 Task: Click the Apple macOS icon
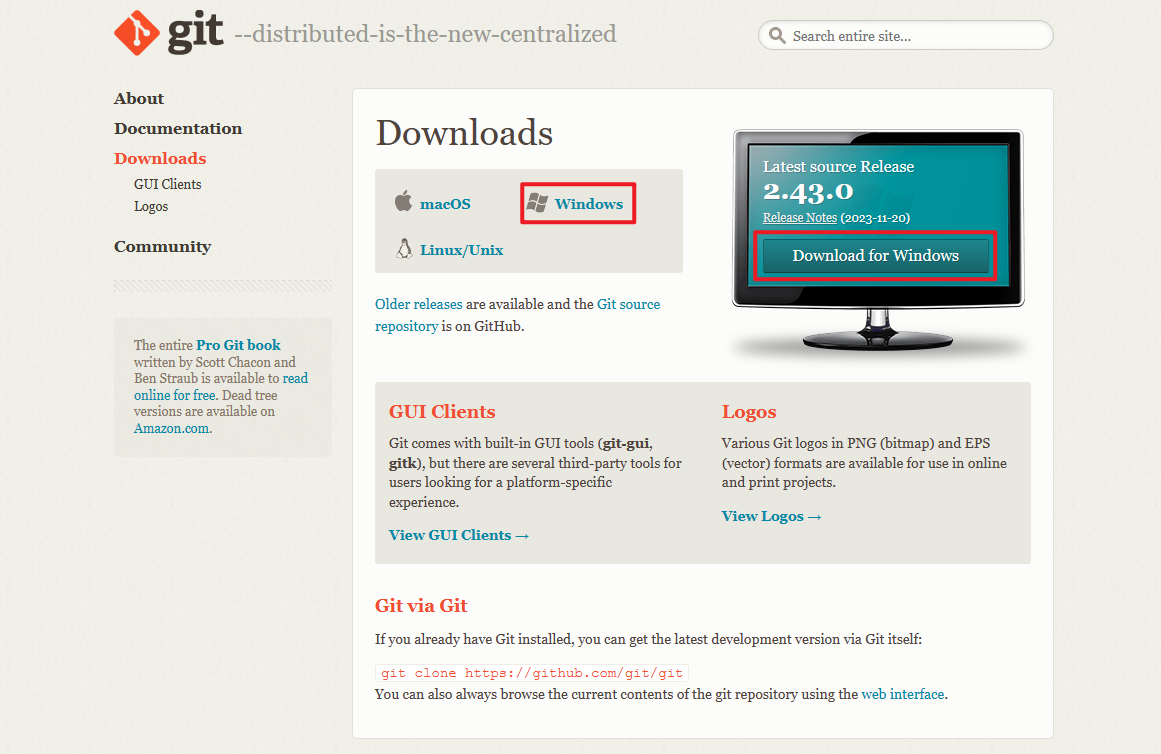[403, 203]
